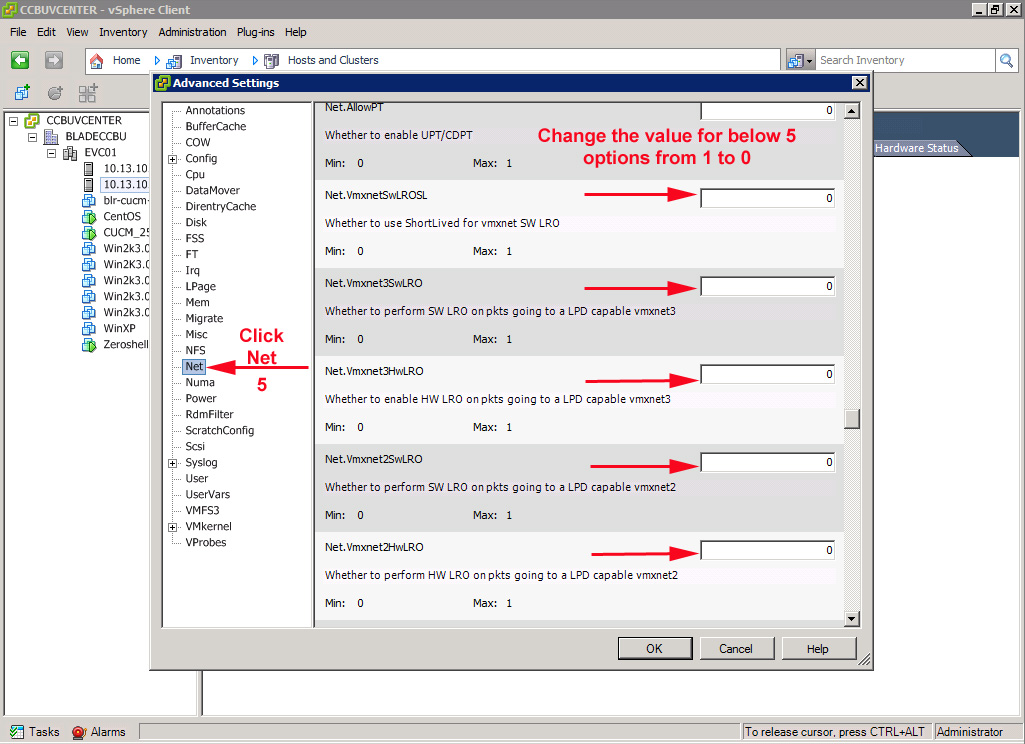Viewport: 1025px width, 744px height.
Task: Click the new datacenter toolbar icon
Action: (22, 93)
